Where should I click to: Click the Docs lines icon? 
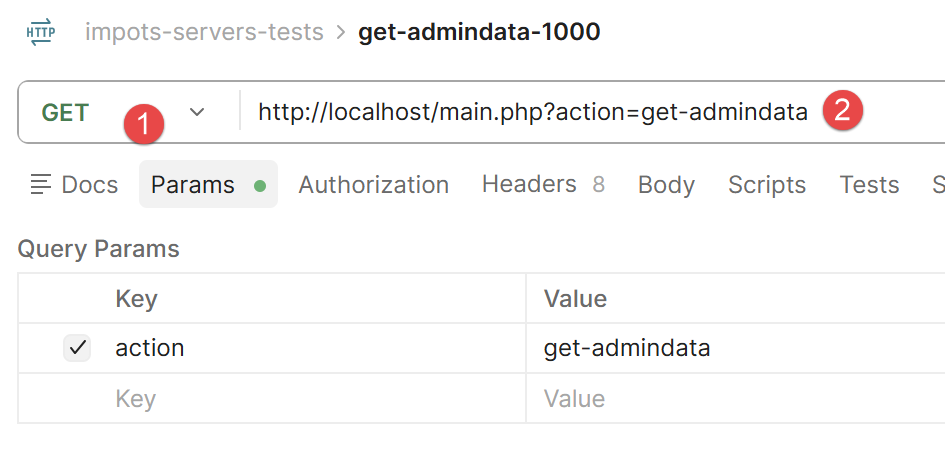41,184
